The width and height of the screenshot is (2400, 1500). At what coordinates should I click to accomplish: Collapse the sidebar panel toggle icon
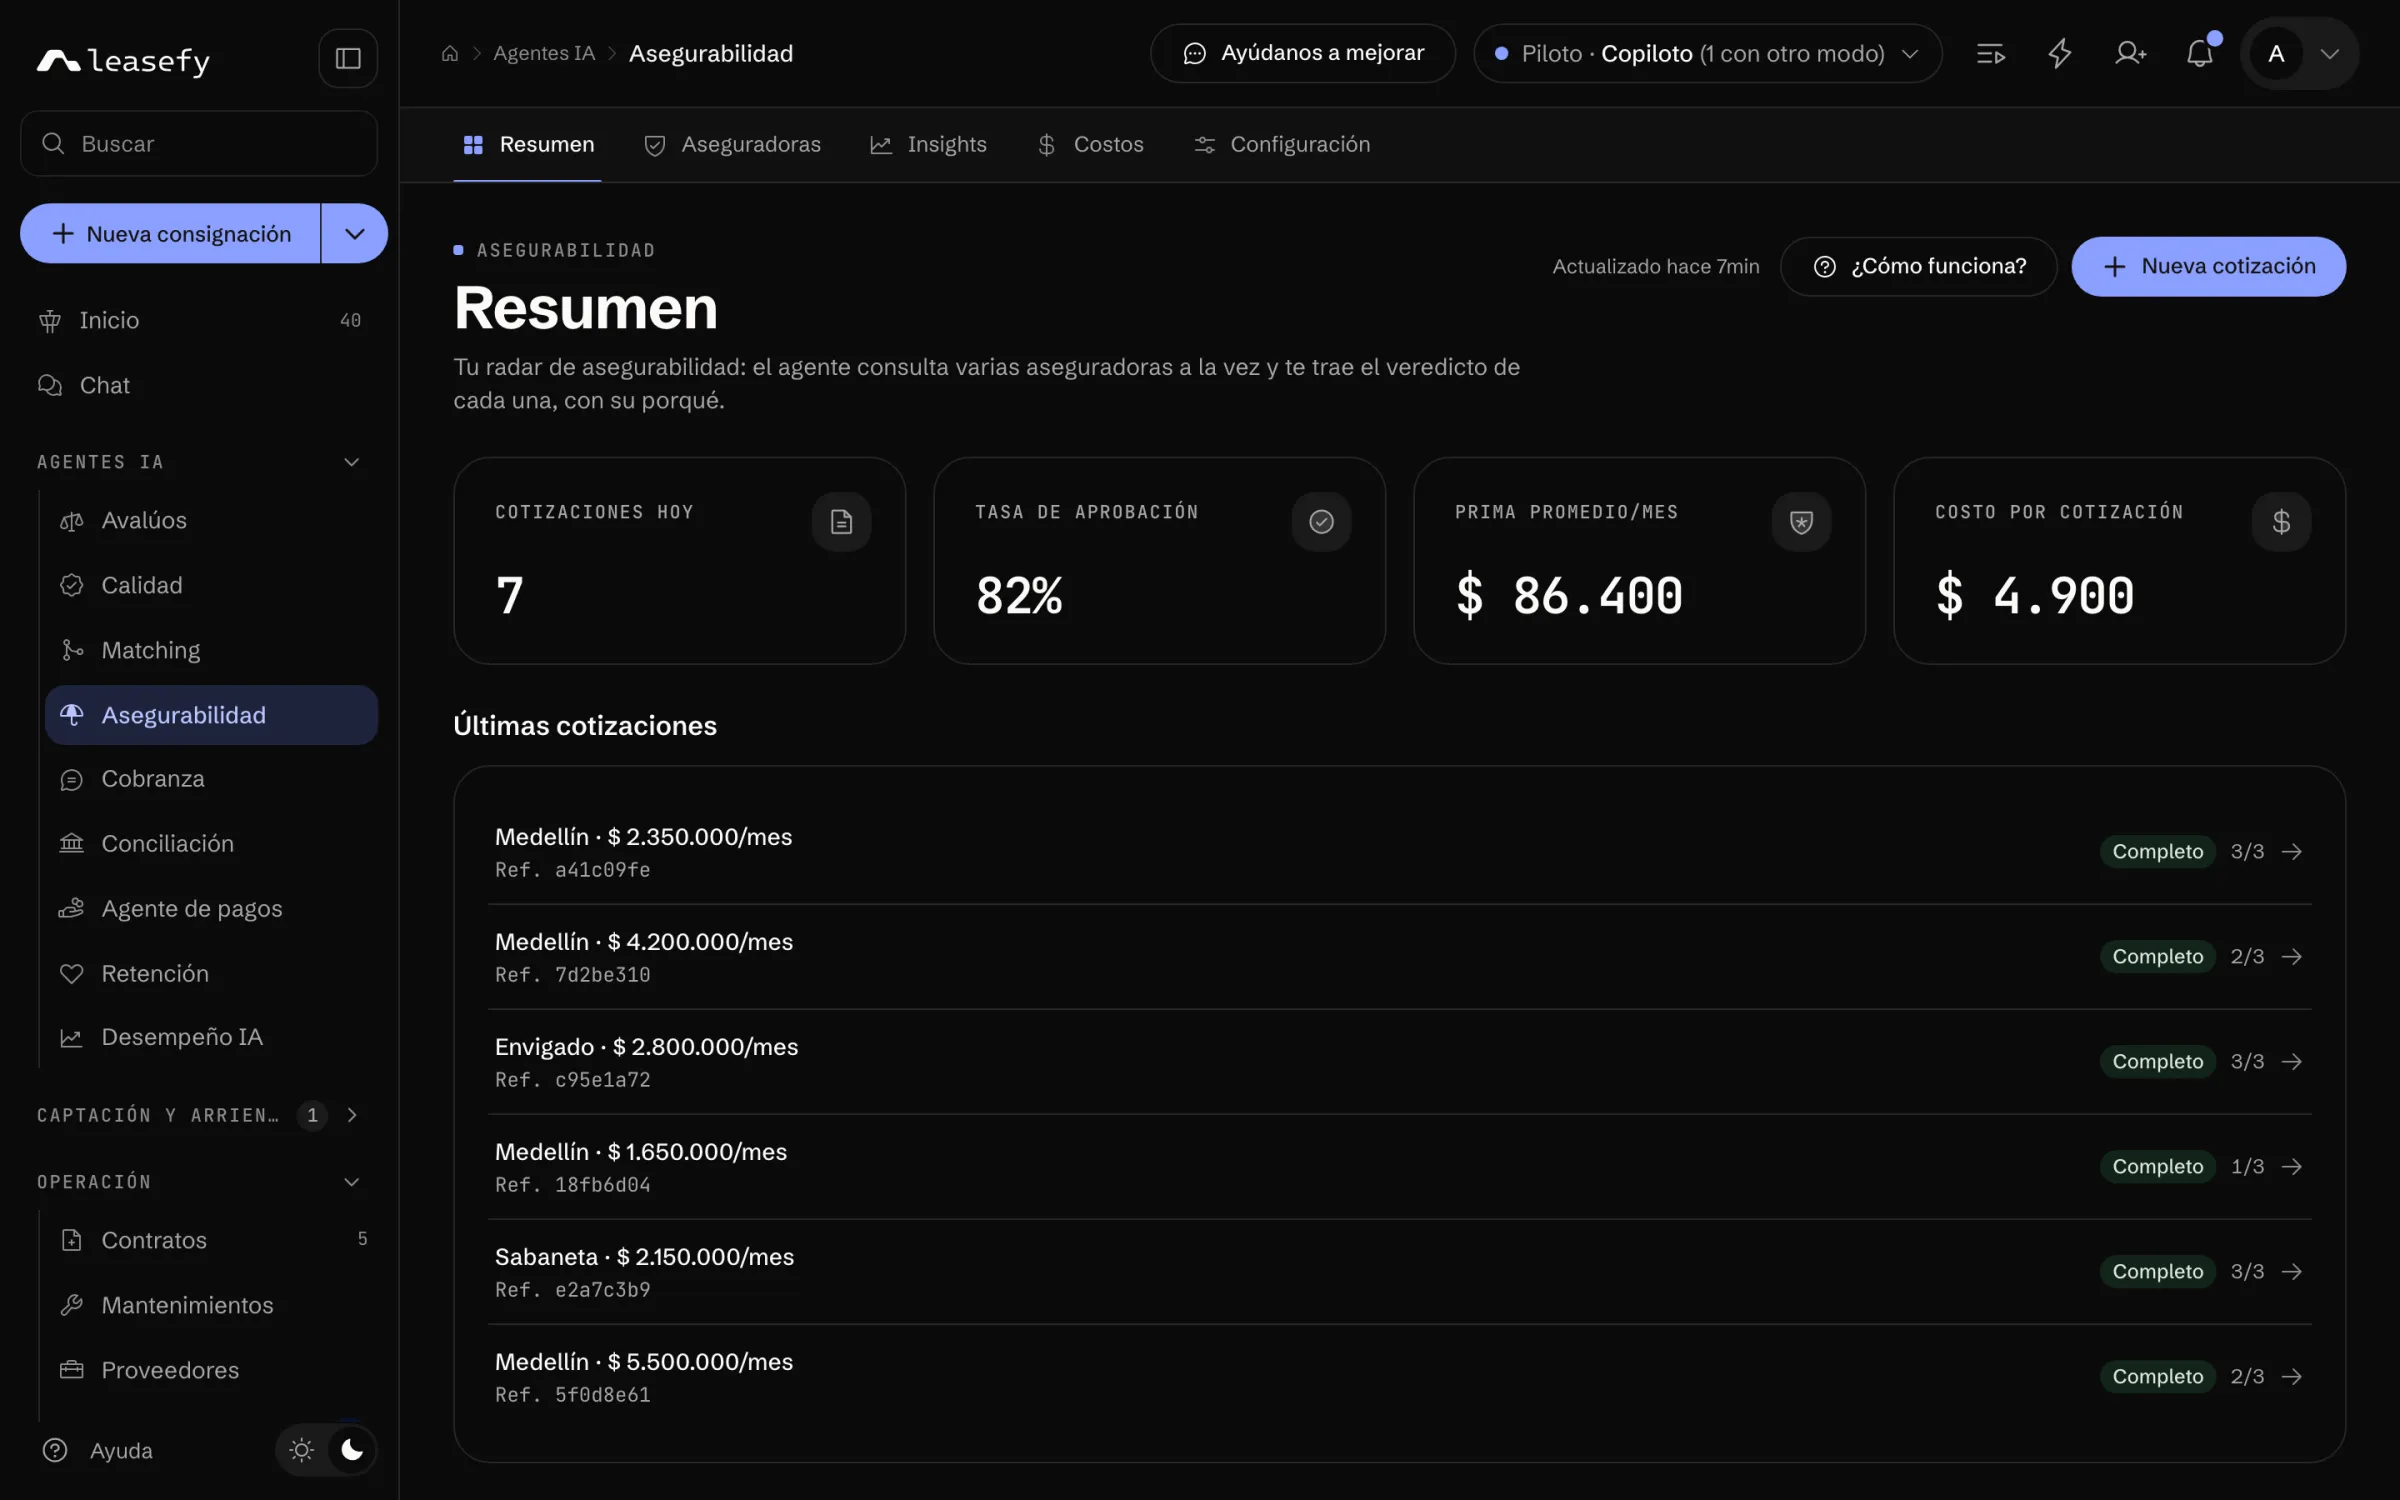click(348, 58)
